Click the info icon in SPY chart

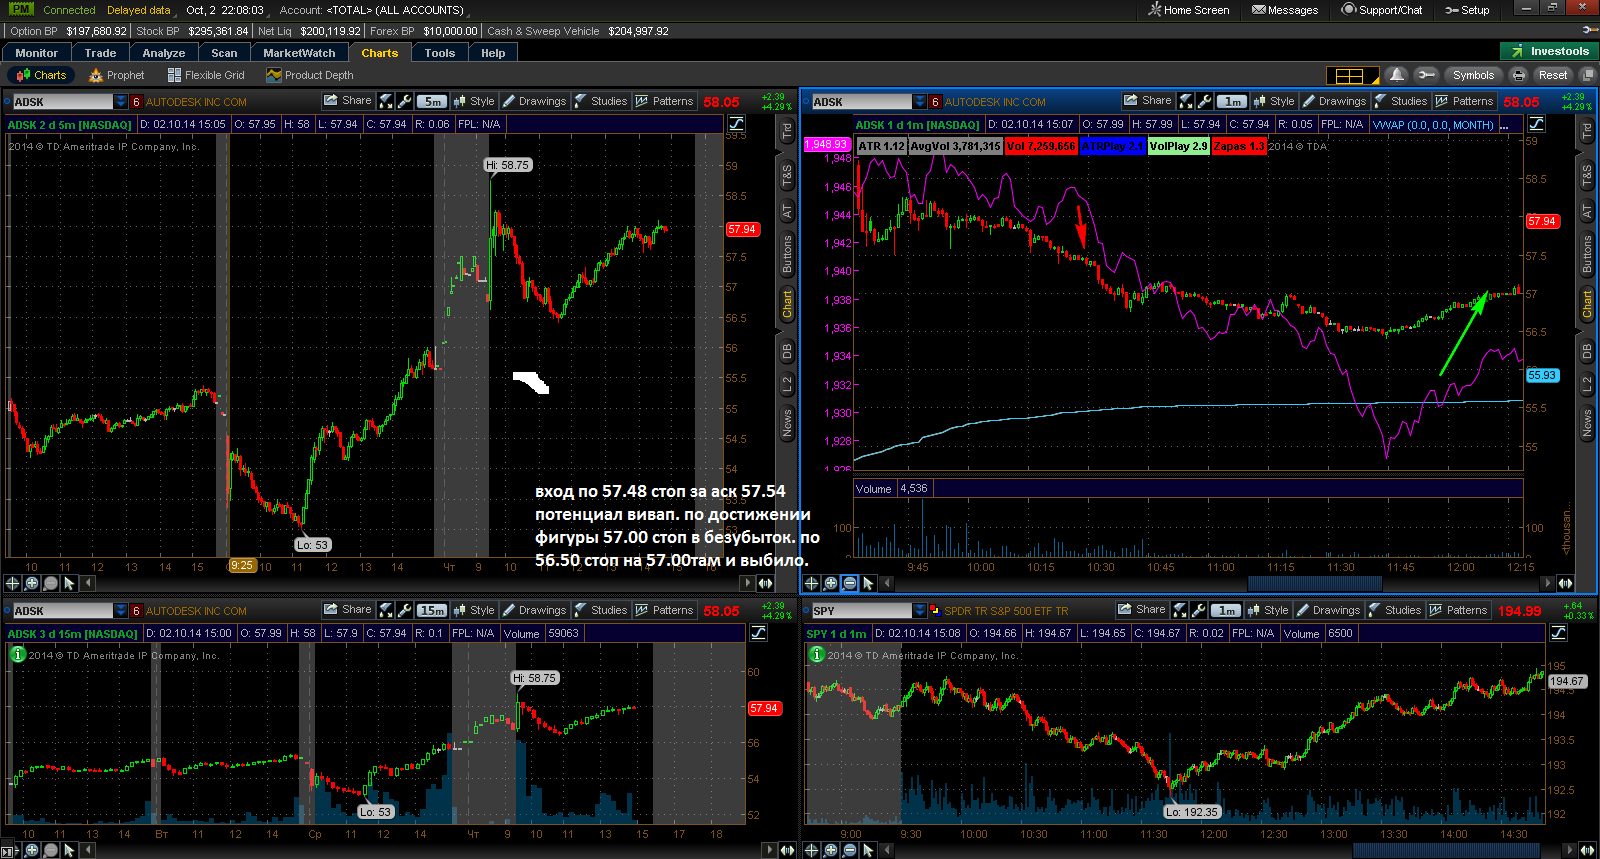[816, 655]
